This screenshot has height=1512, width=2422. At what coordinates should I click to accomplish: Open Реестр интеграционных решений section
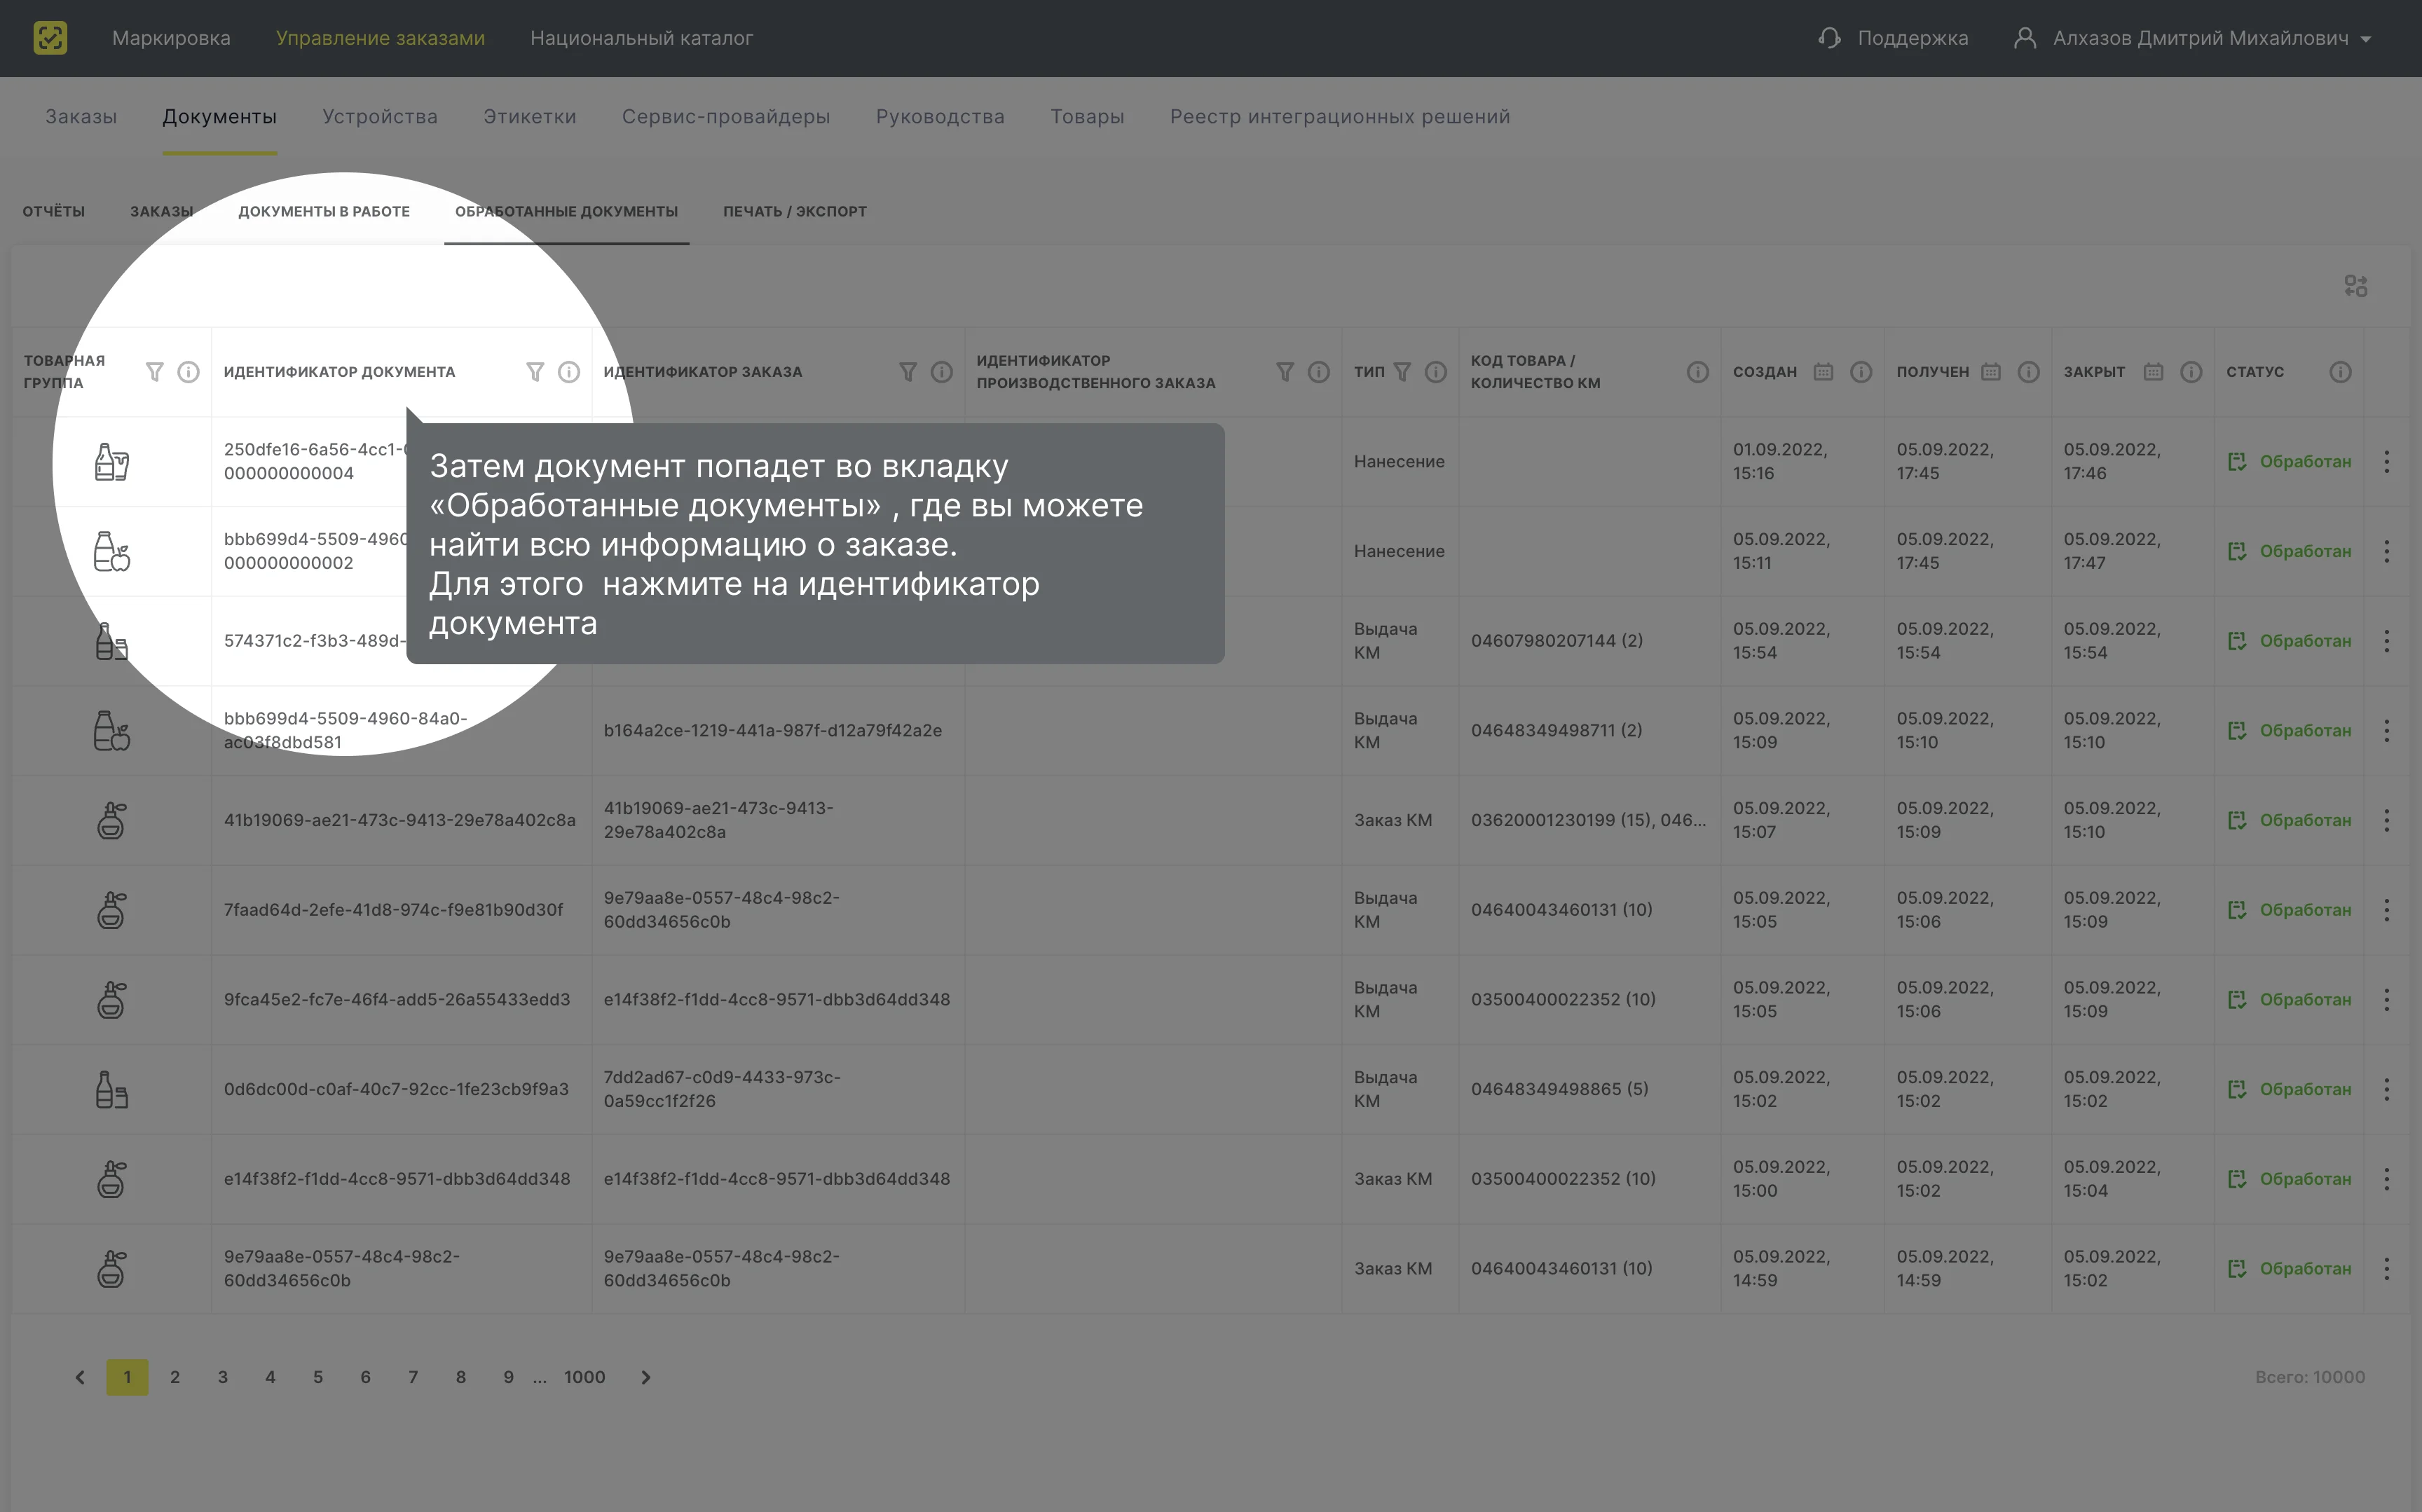(x=1340, y=117)
